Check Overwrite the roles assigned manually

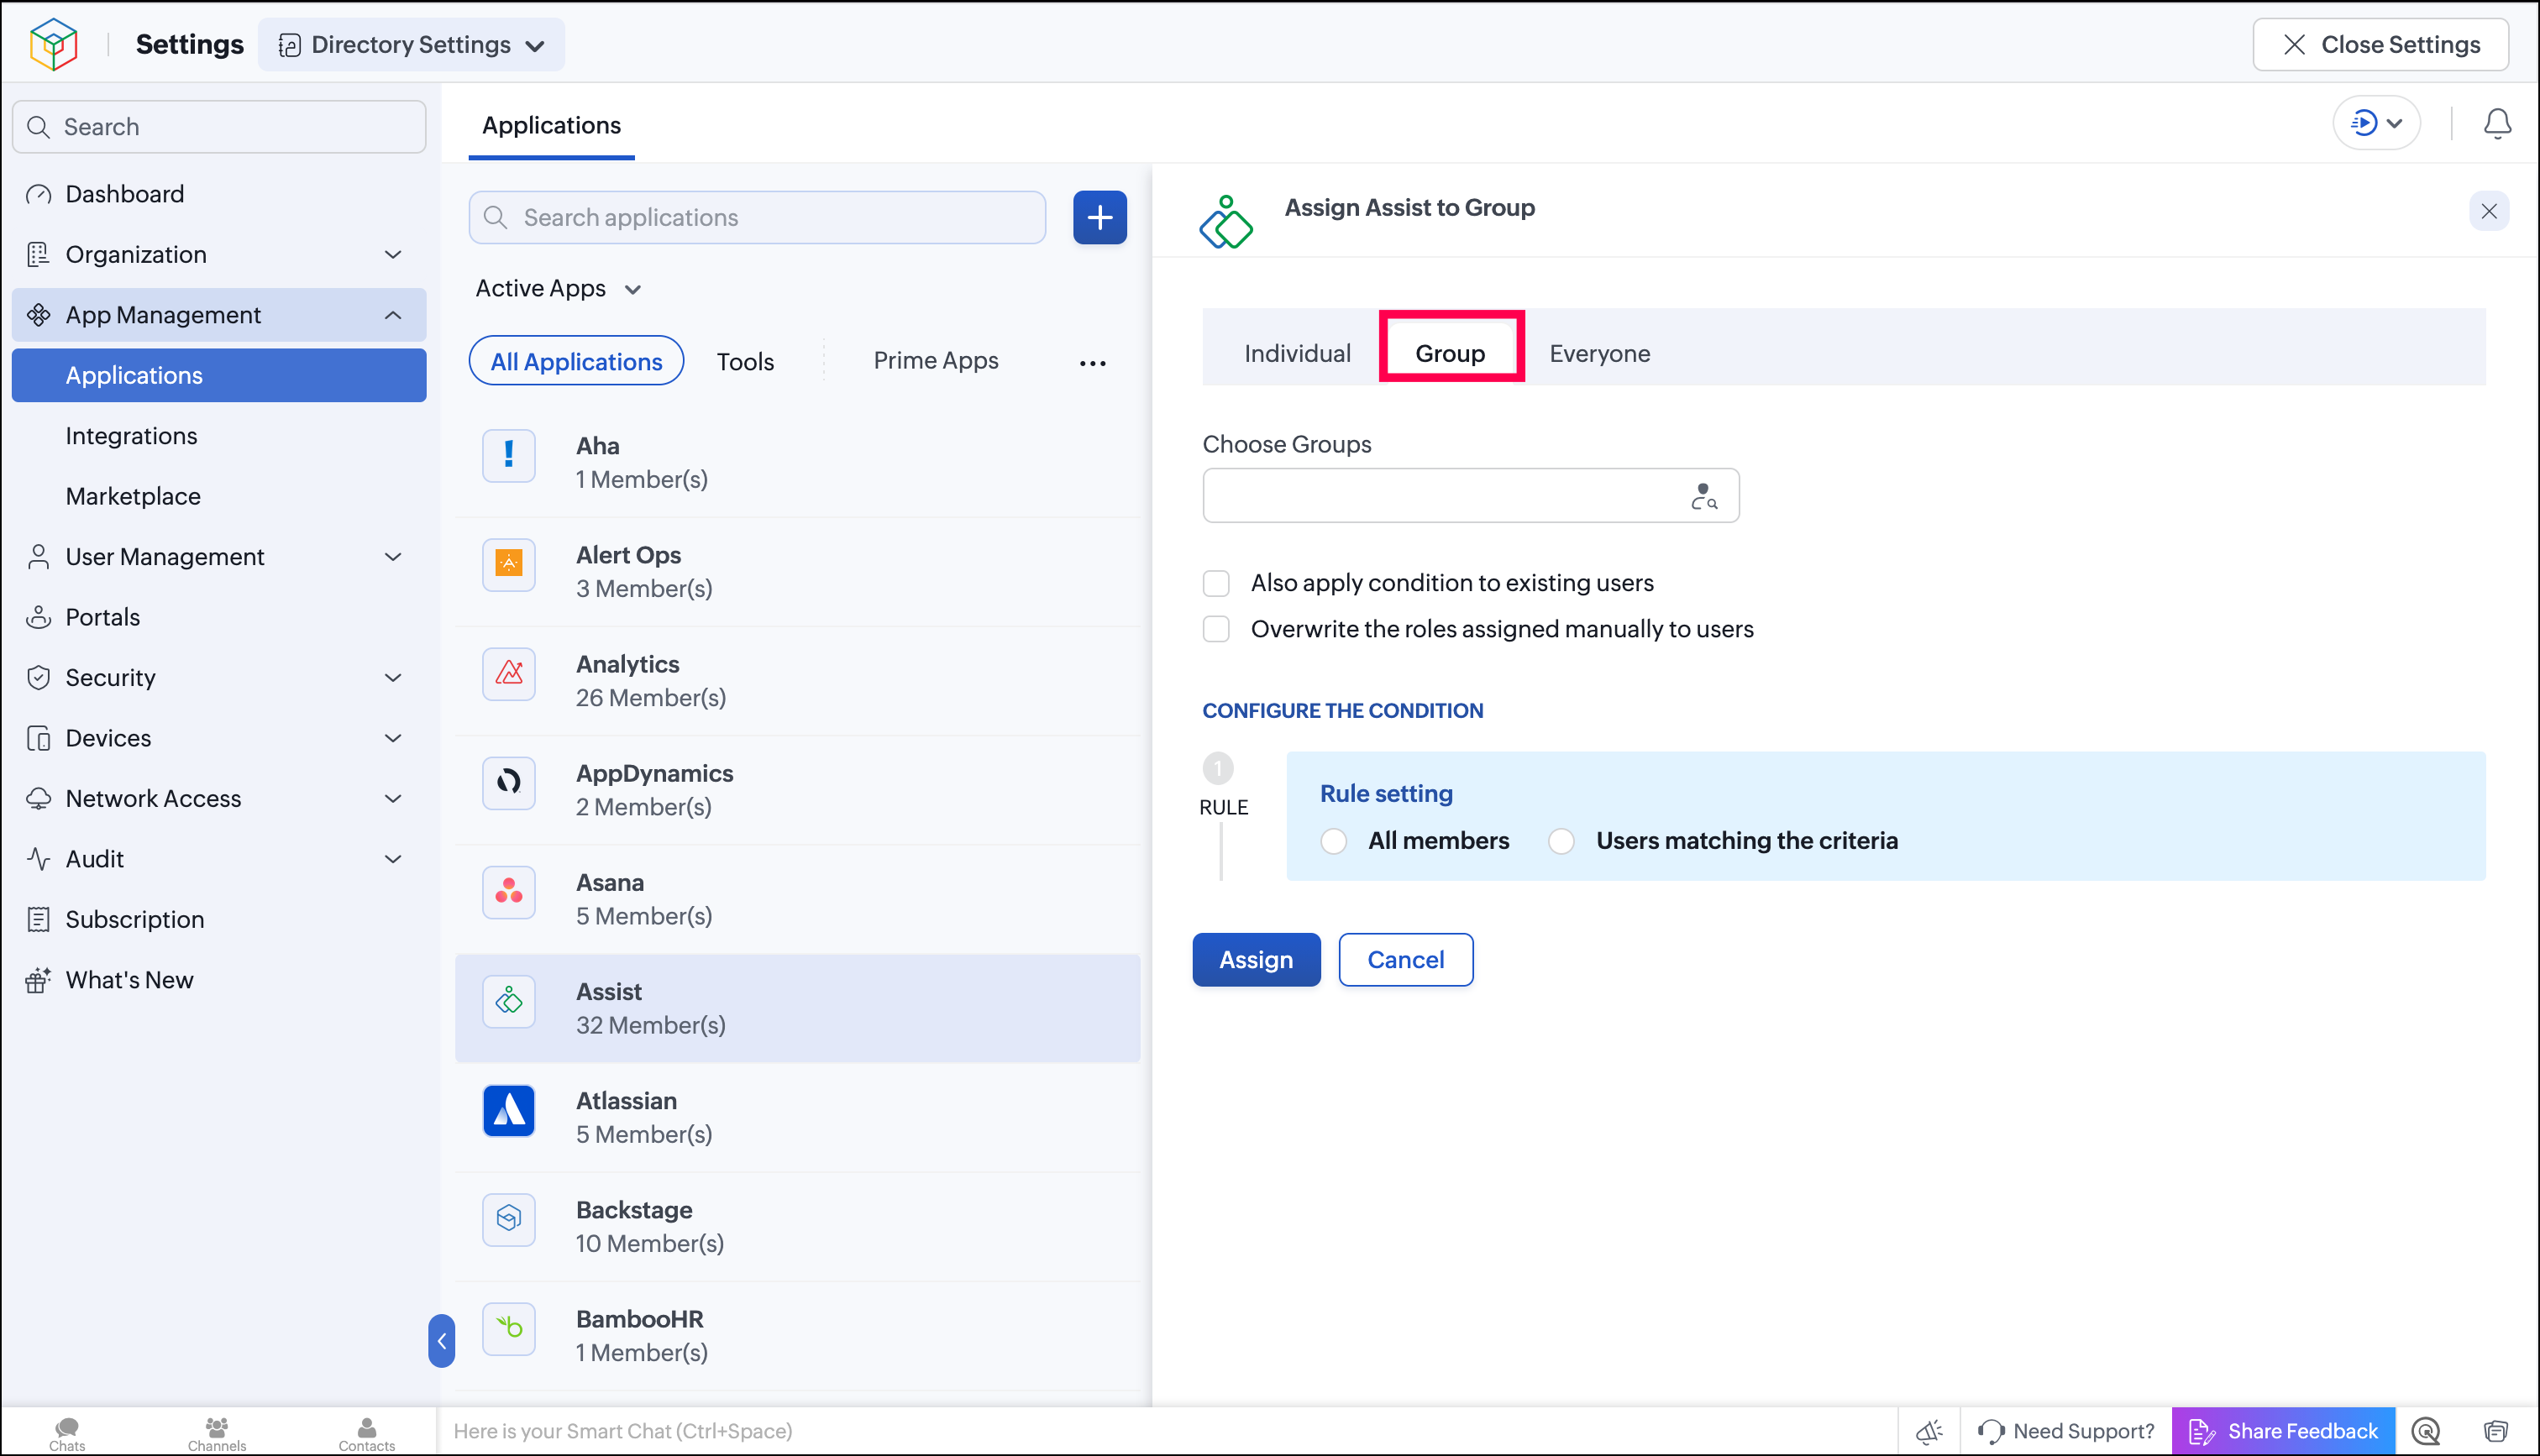1216,629
